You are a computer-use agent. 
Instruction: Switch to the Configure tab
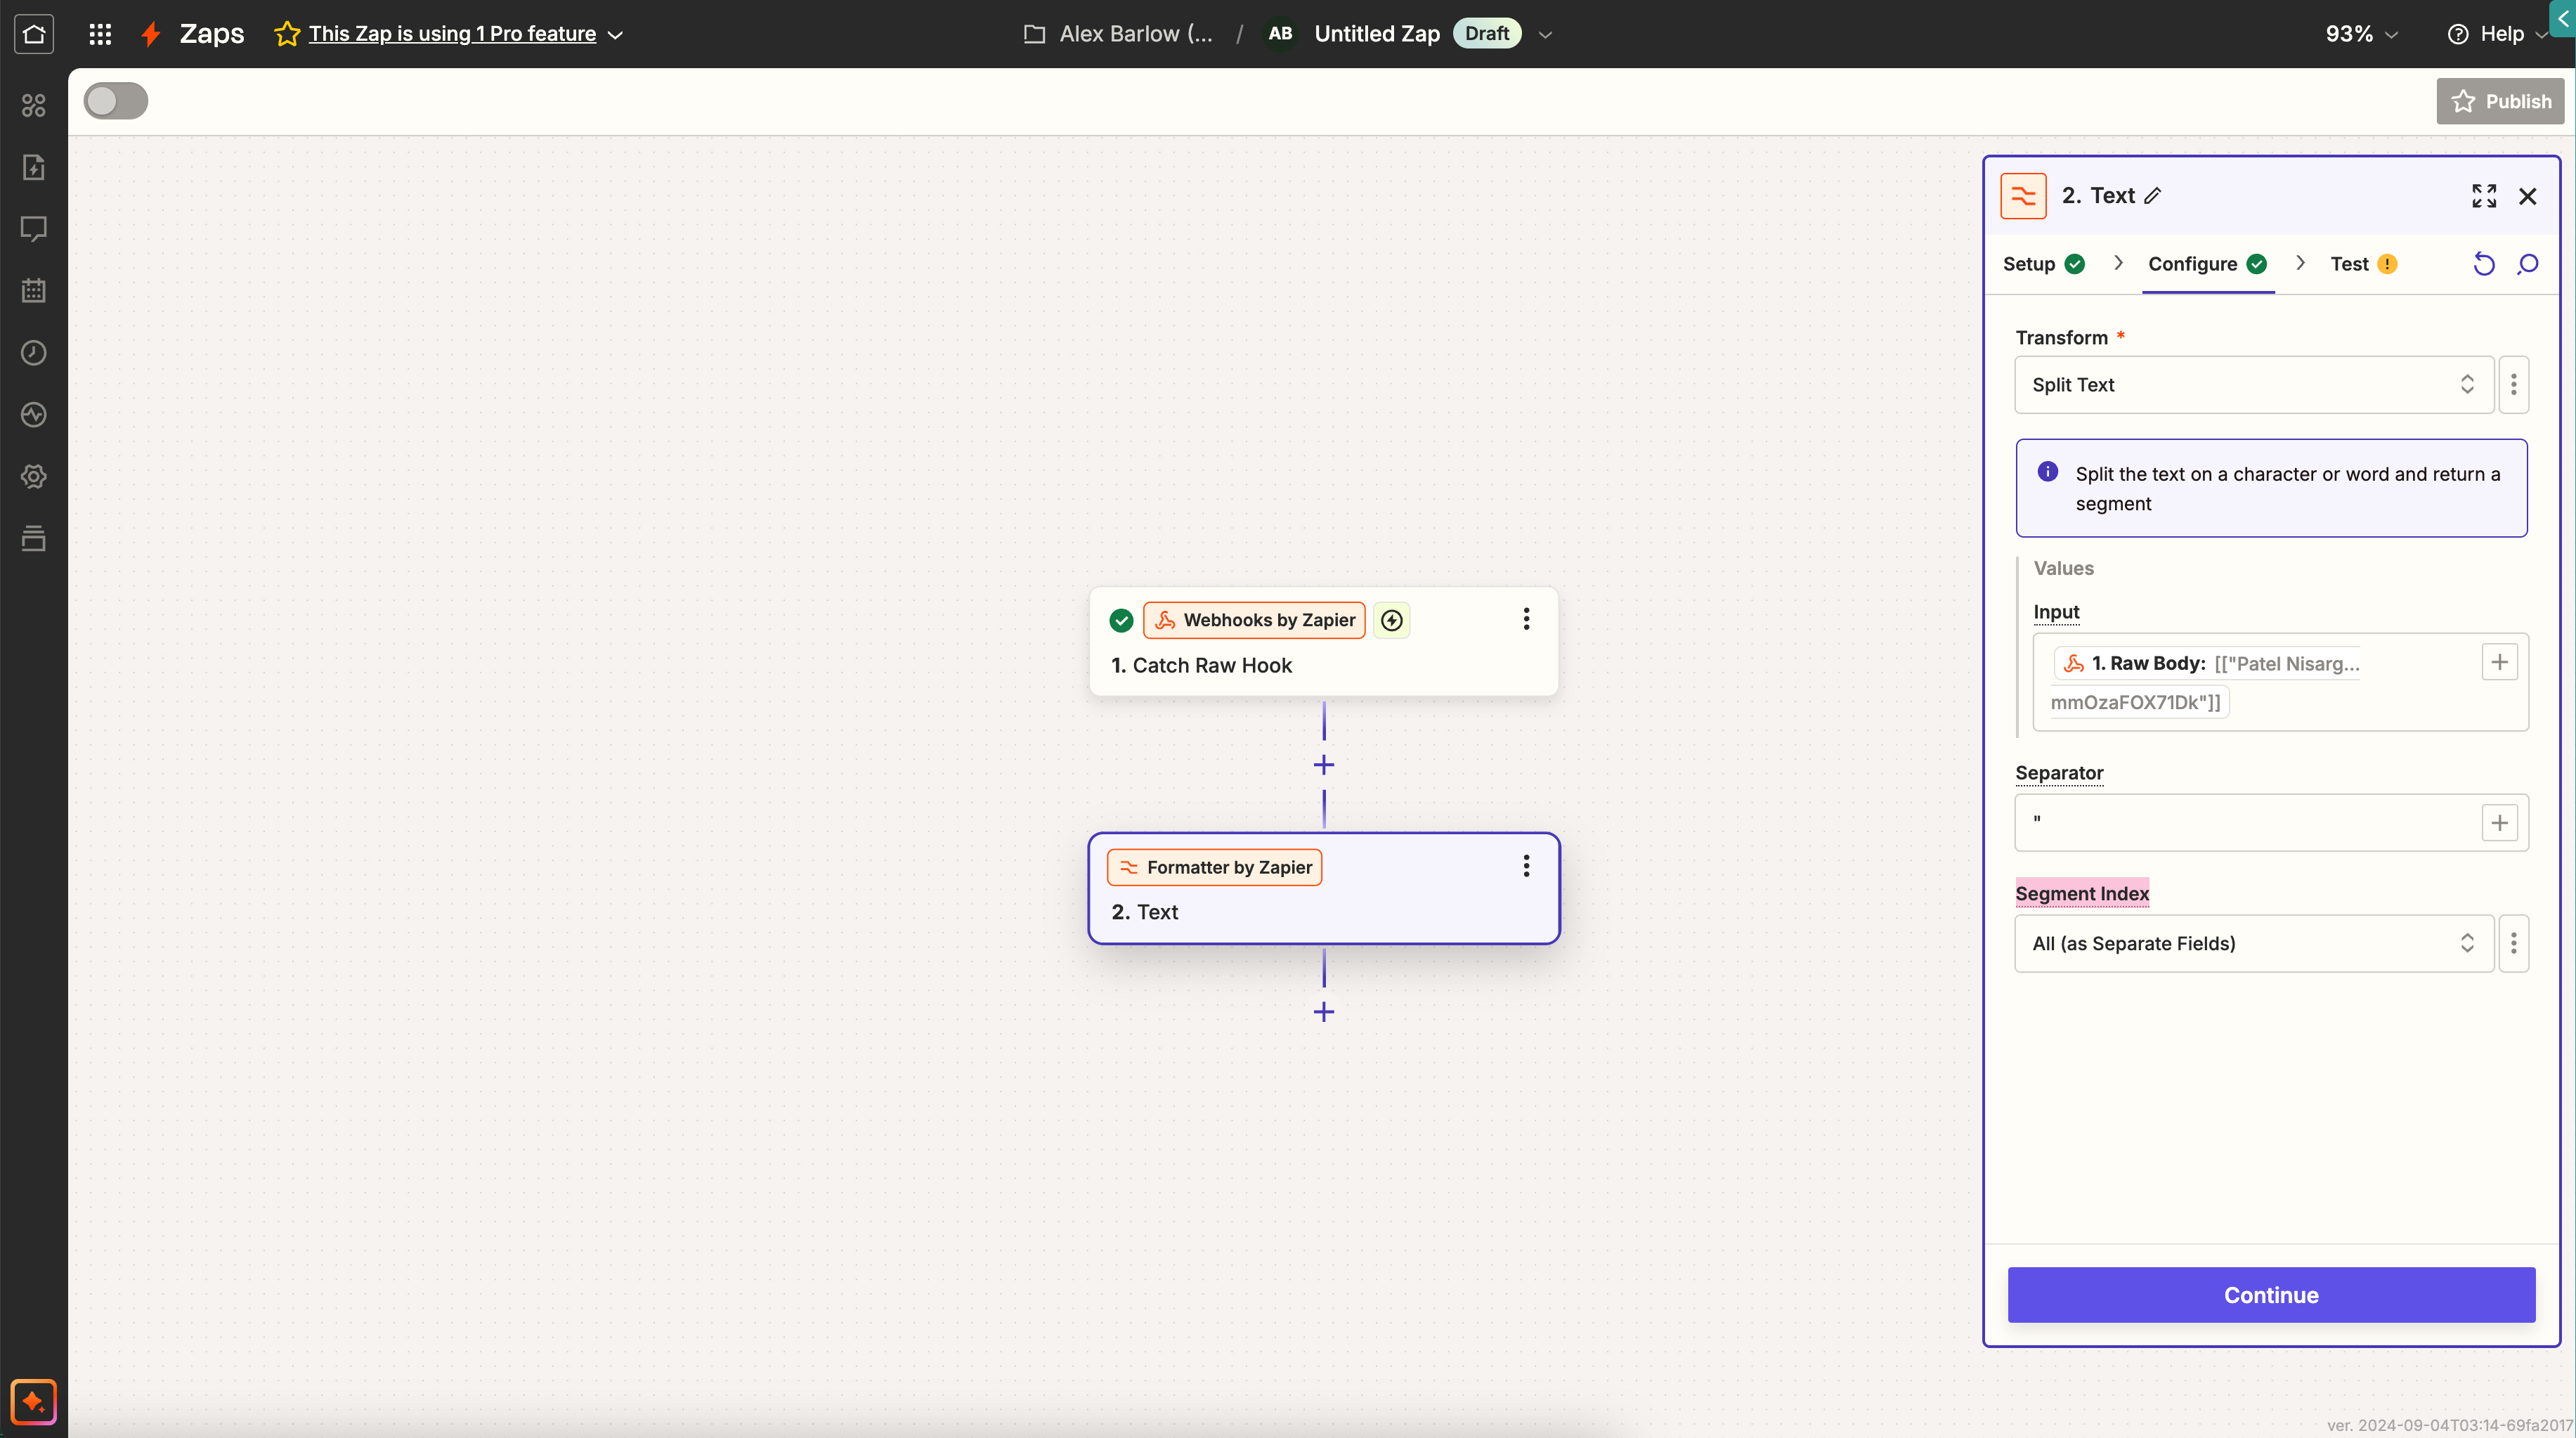pos(2207,264)
